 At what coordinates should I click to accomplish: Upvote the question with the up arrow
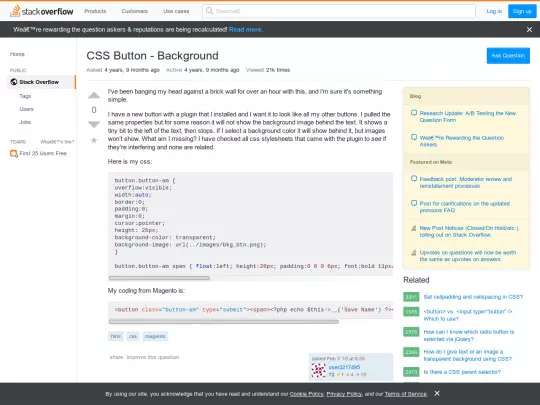[x=94, y=95]
